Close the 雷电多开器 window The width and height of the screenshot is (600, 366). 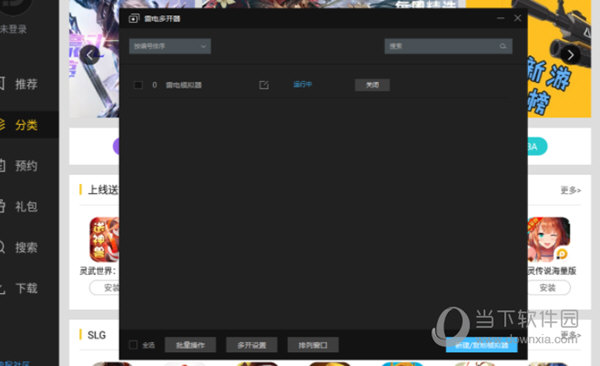pyautogui.click(x=517, y=18)
